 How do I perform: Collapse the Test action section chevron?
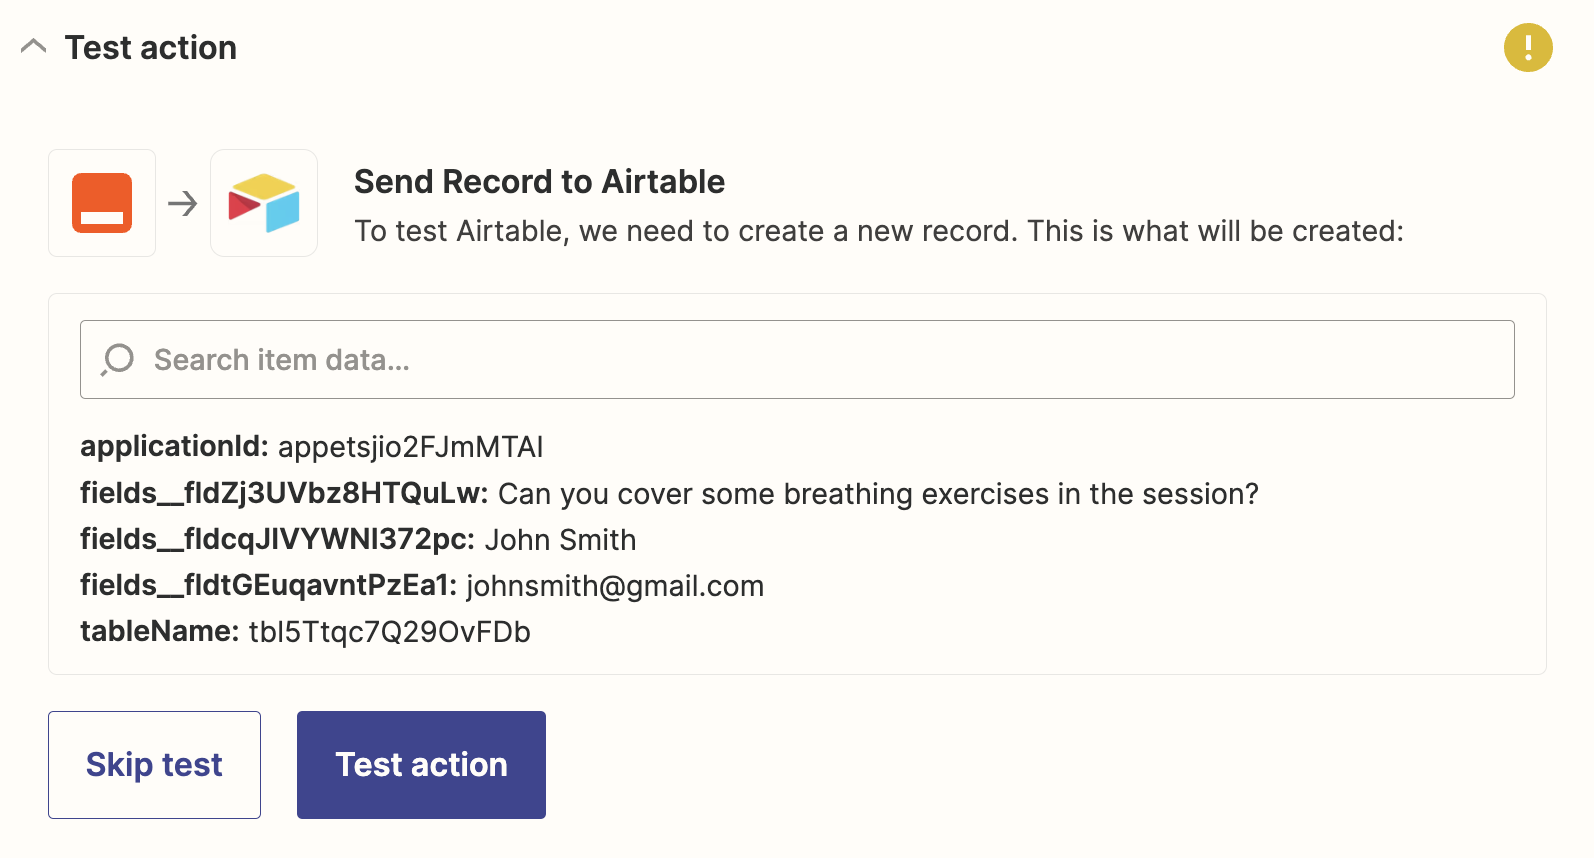(33, 46)
